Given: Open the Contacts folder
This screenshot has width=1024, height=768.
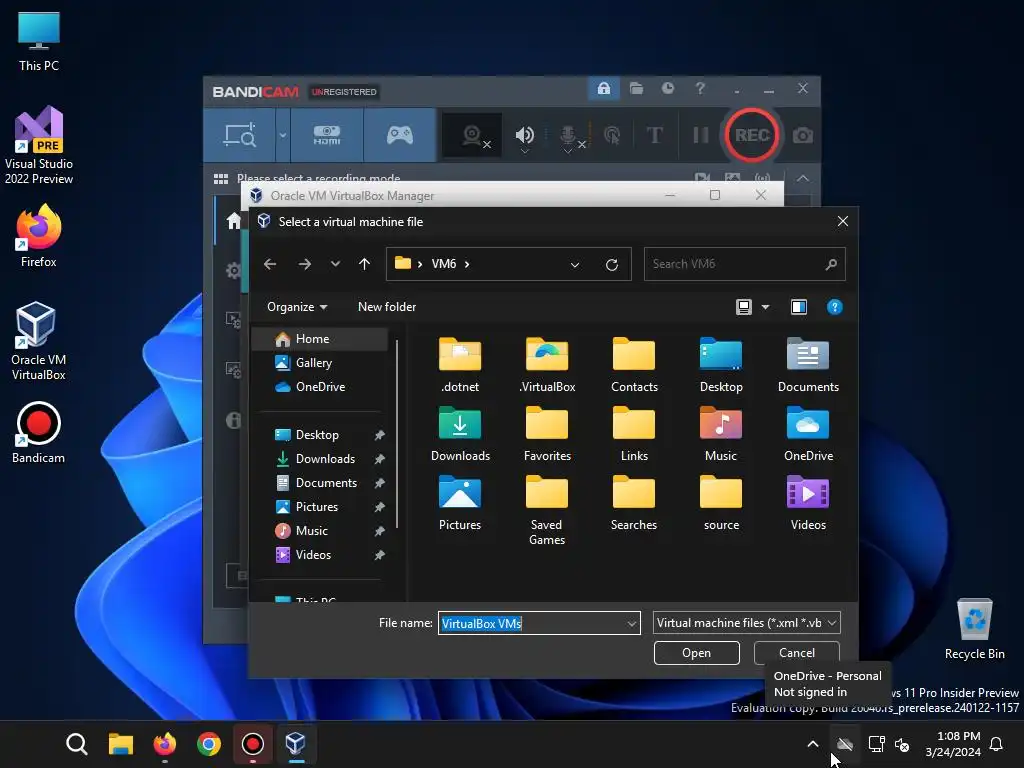Looking at the screenshot, I should 634,364.
